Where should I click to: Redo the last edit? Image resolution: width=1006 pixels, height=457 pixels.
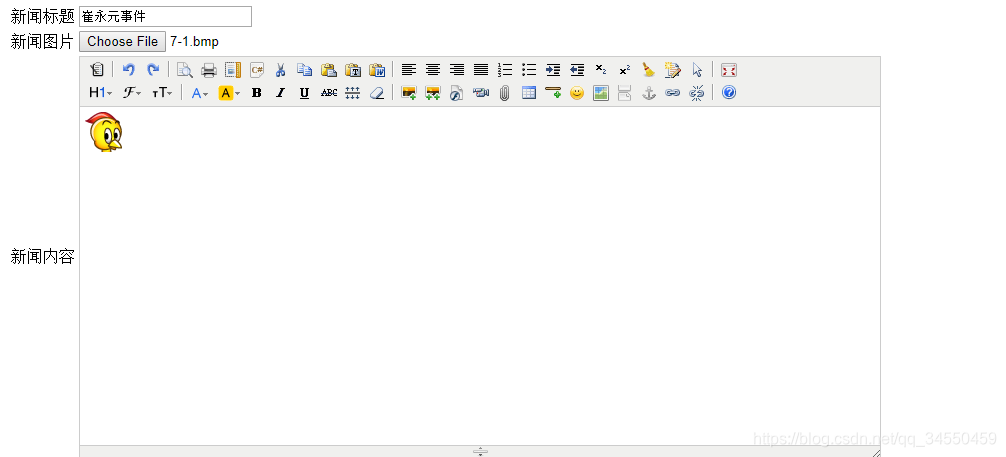(153, 70)
